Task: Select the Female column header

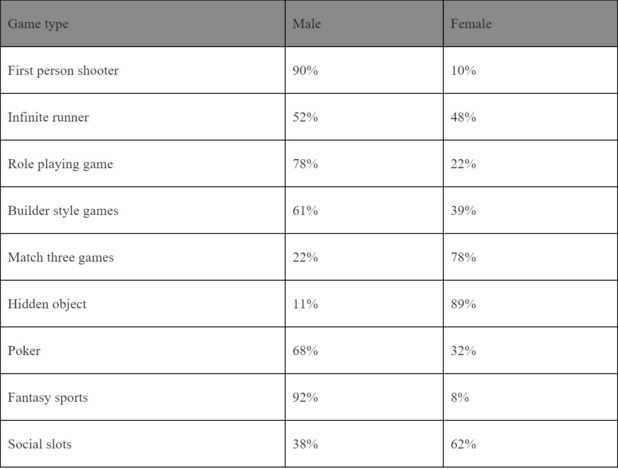Action: tap(471, 24)
